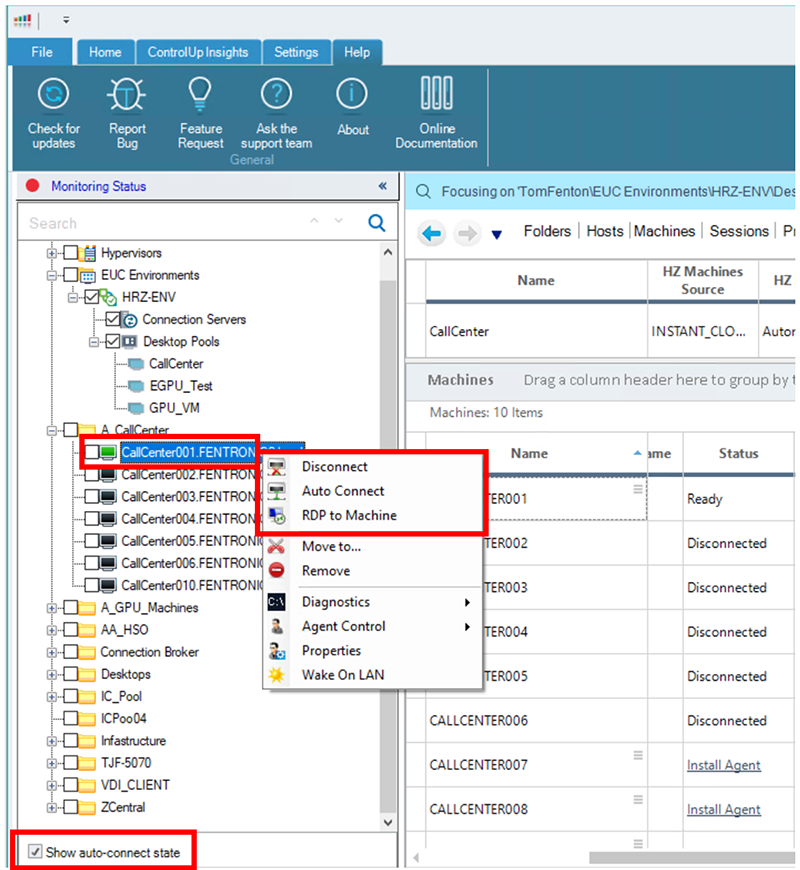Viewport: 800px width, 870px height.
Task: Select the EGPU_Test desktop pool
Action: click(180, 386)
